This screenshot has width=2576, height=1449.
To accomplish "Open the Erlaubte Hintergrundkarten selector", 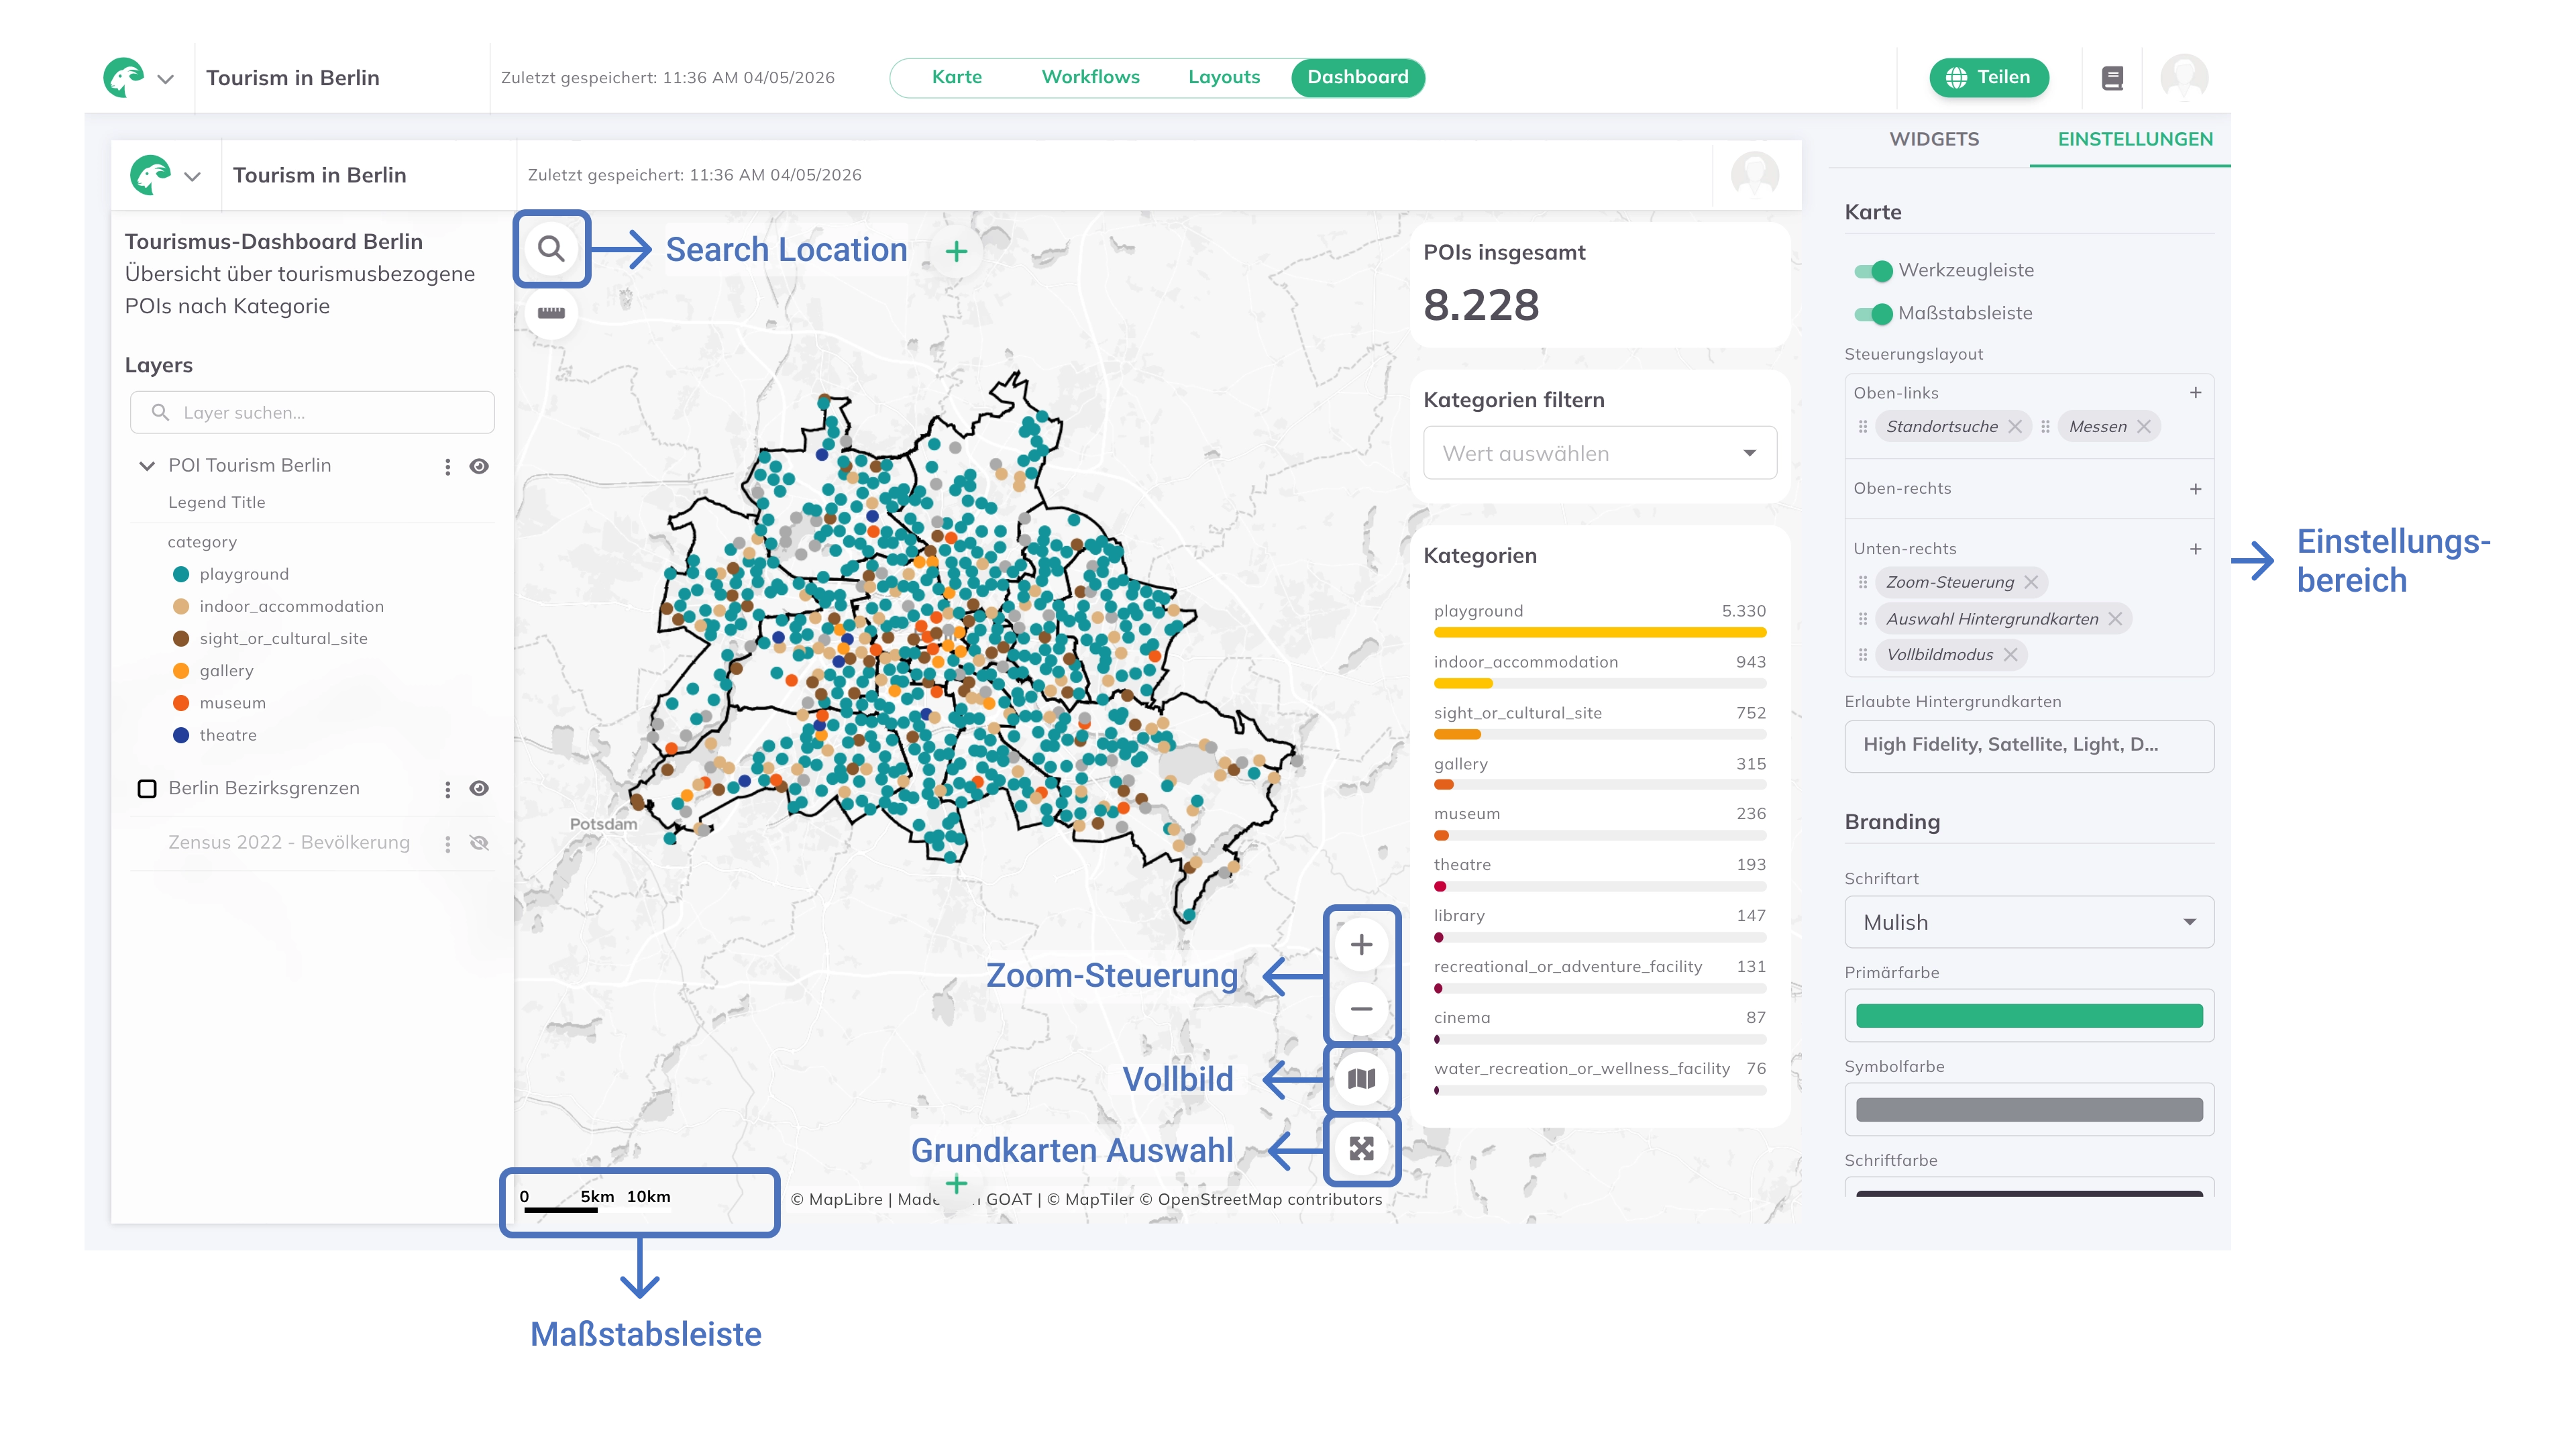I will [2028, 746].
